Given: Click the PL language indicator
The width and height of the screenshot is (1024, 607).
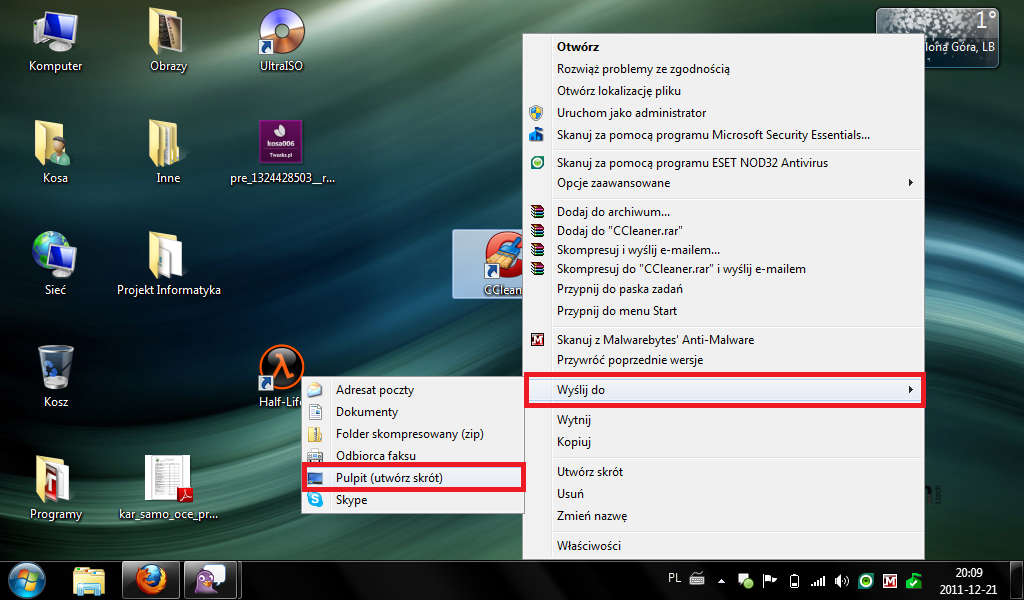Looking at the screenshot, I should [675, 578].
